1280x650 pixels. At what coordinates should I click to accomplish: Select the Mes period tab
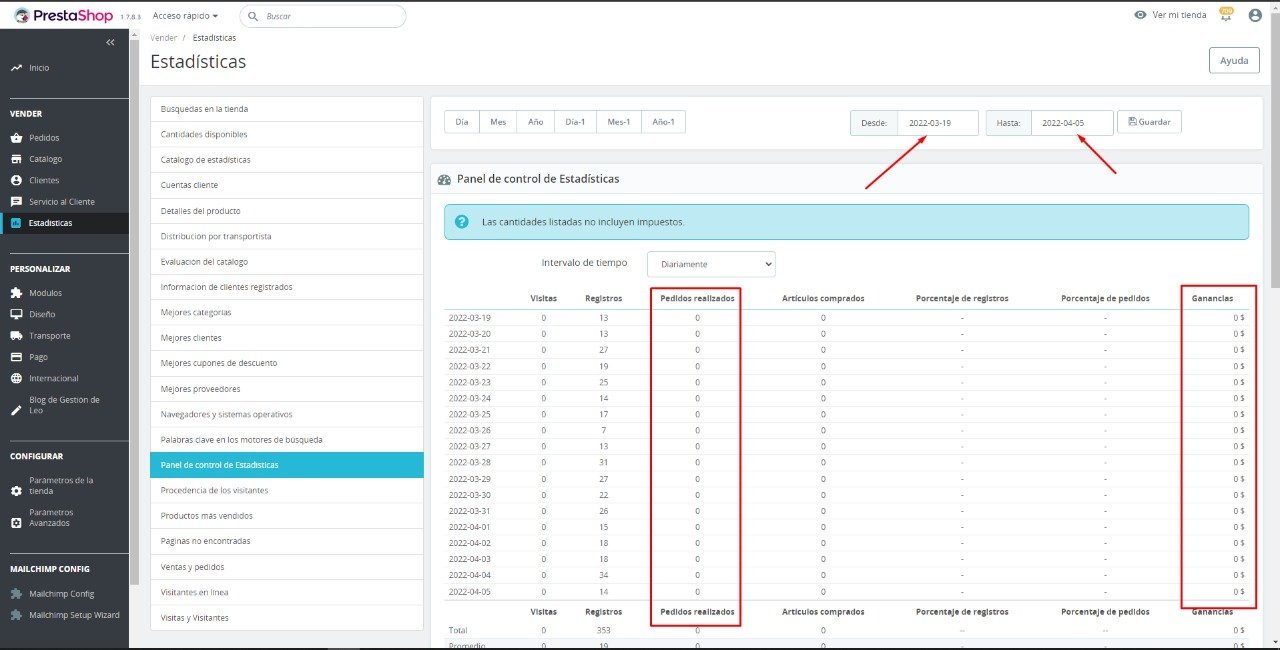(497, 122)
